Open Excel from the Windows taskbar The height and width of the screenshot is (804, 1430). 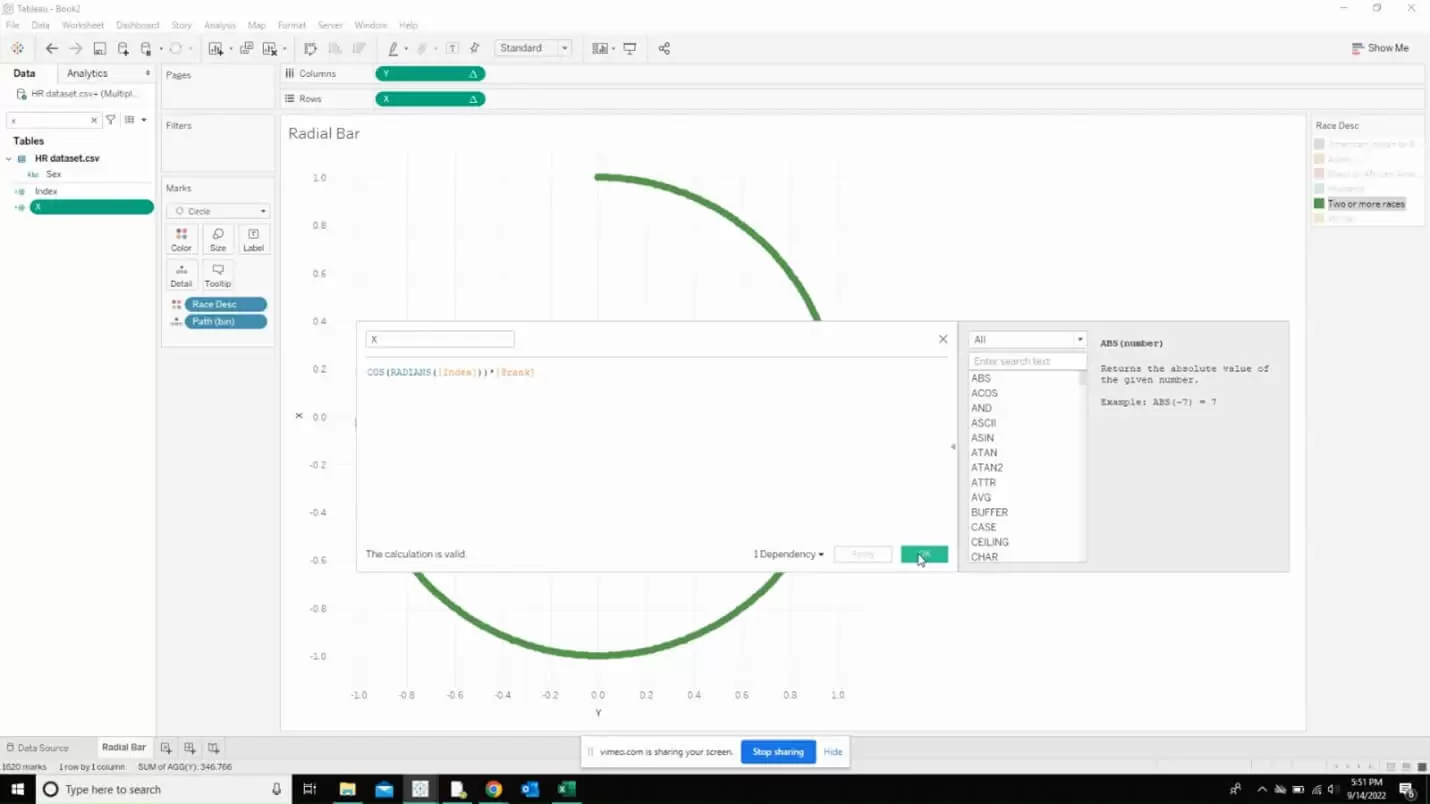567,789
